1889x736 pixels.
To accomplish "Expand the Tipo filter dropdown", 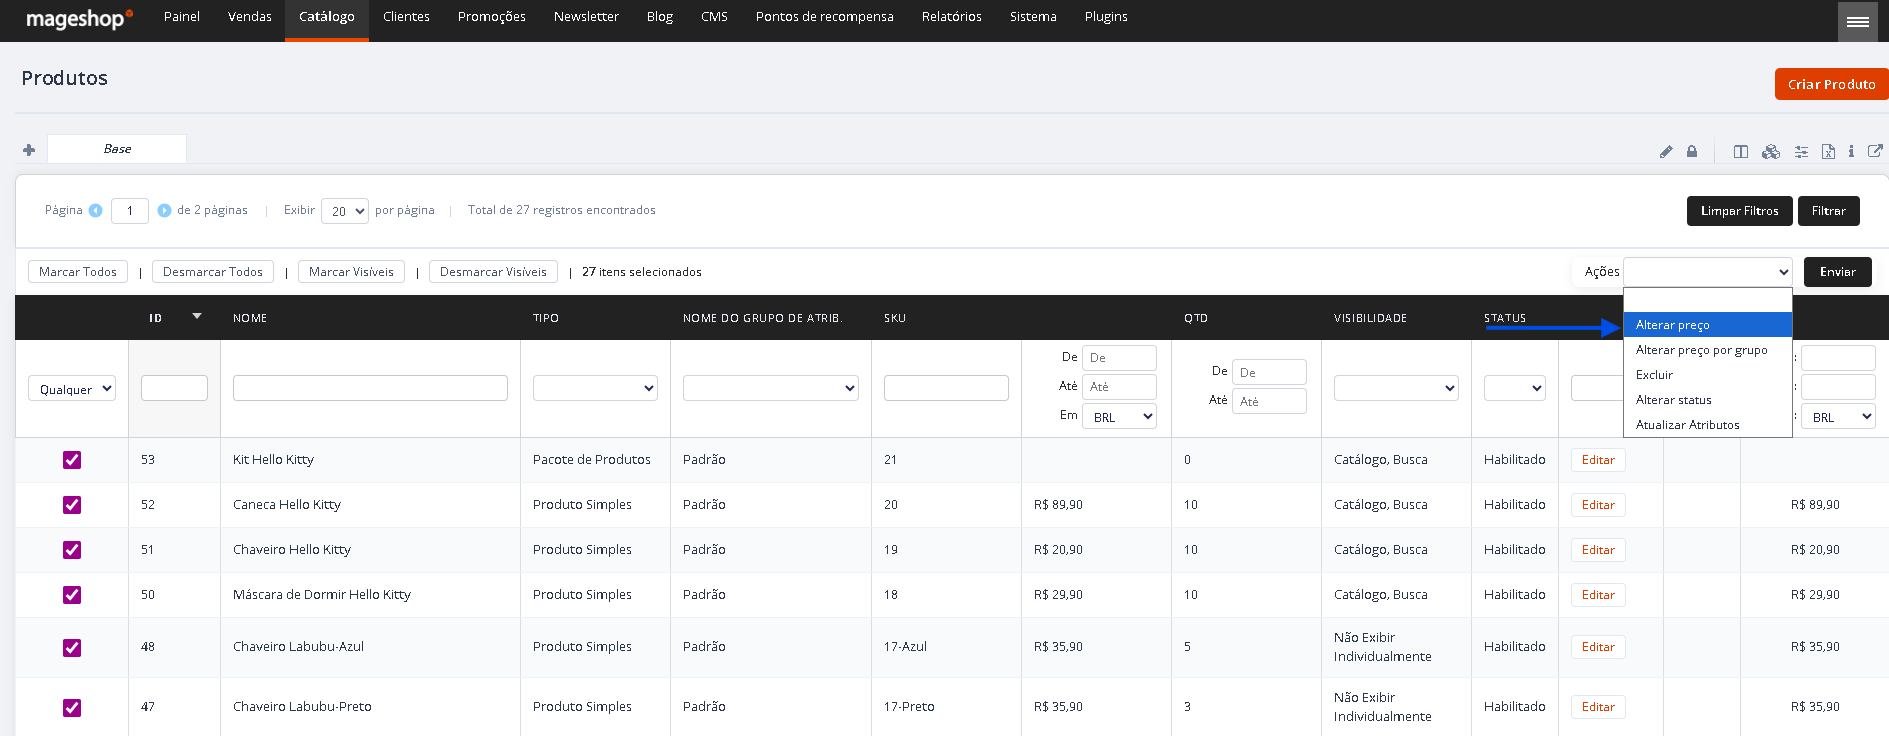I will (x=595, y=388).
